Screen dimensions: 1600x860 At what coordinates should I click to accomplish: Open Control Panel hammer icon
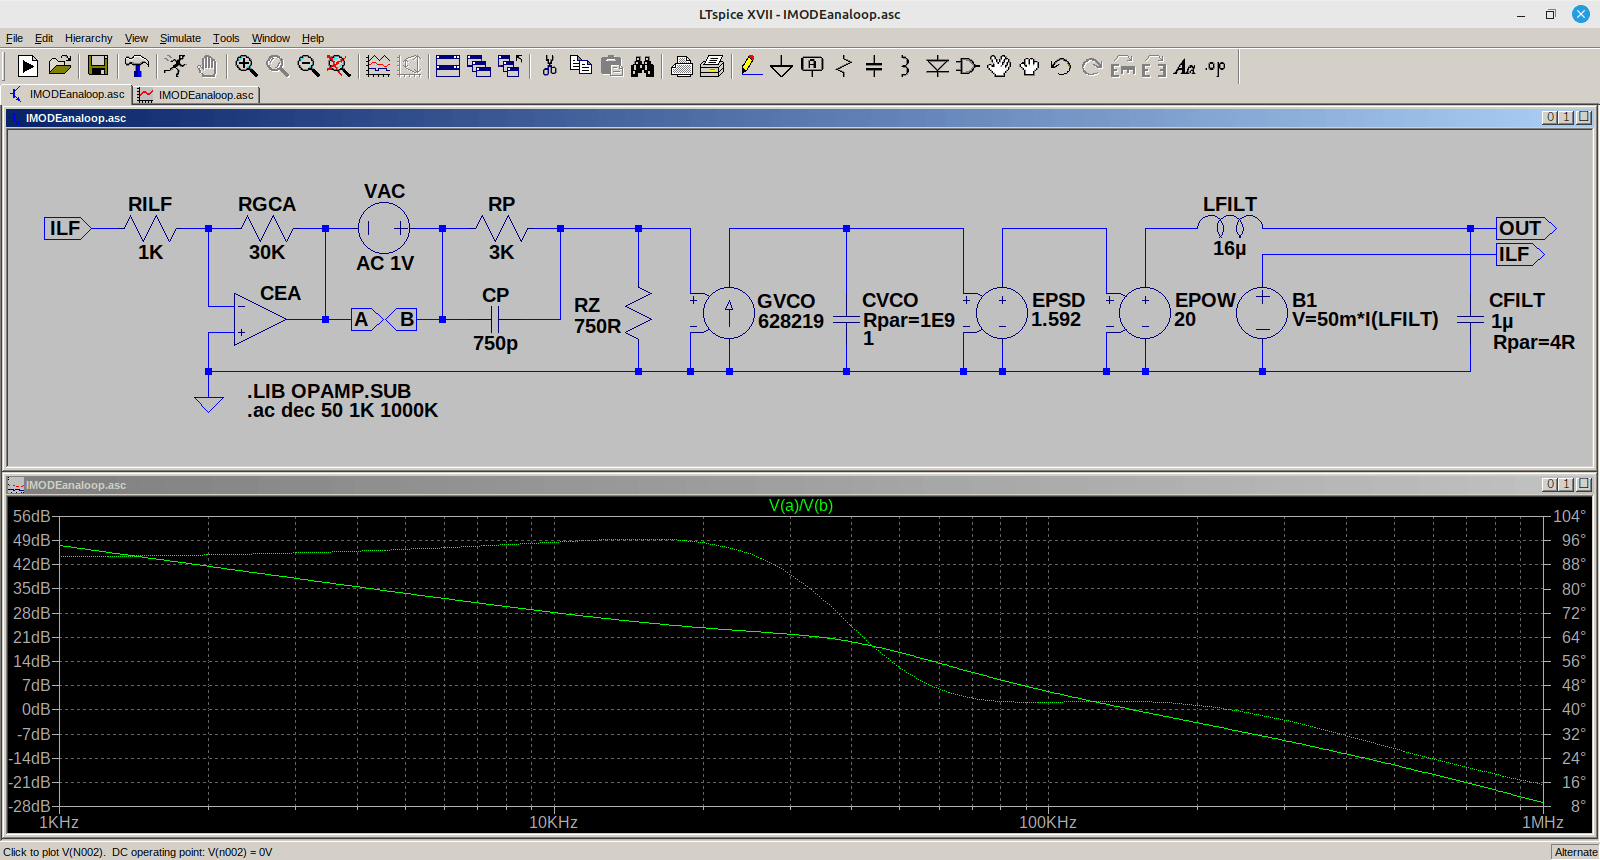(136, 66)
